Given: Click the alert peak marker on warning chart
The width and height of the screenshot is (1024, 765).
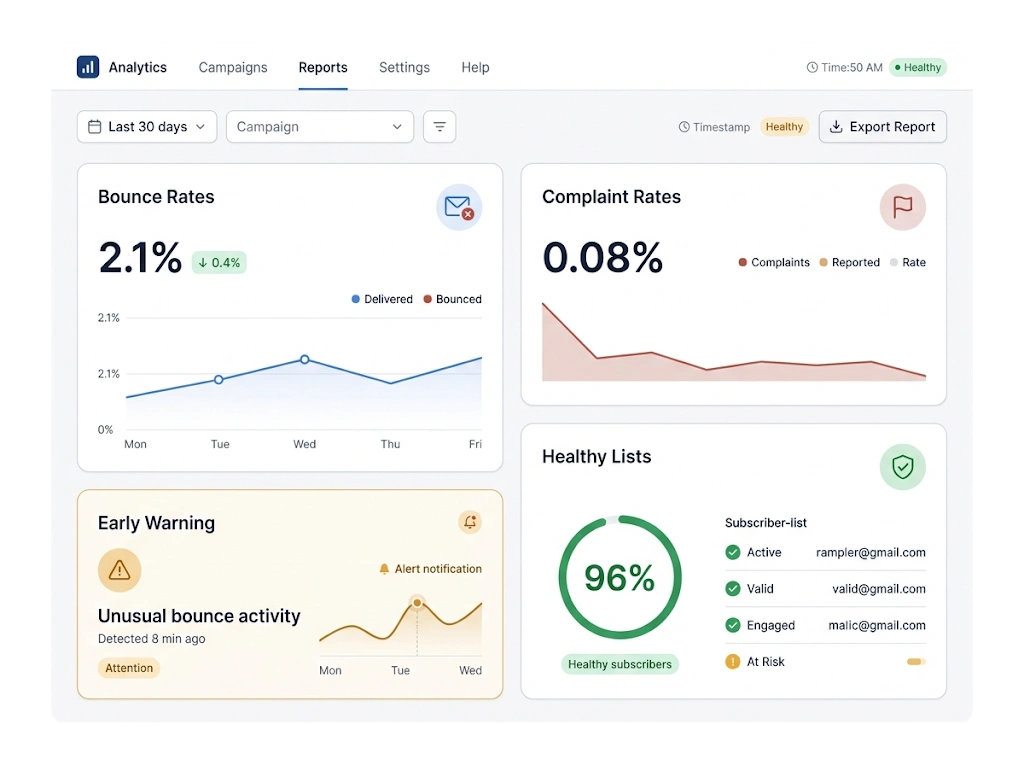Looking at the screenshot, I should tap(417, 602).
